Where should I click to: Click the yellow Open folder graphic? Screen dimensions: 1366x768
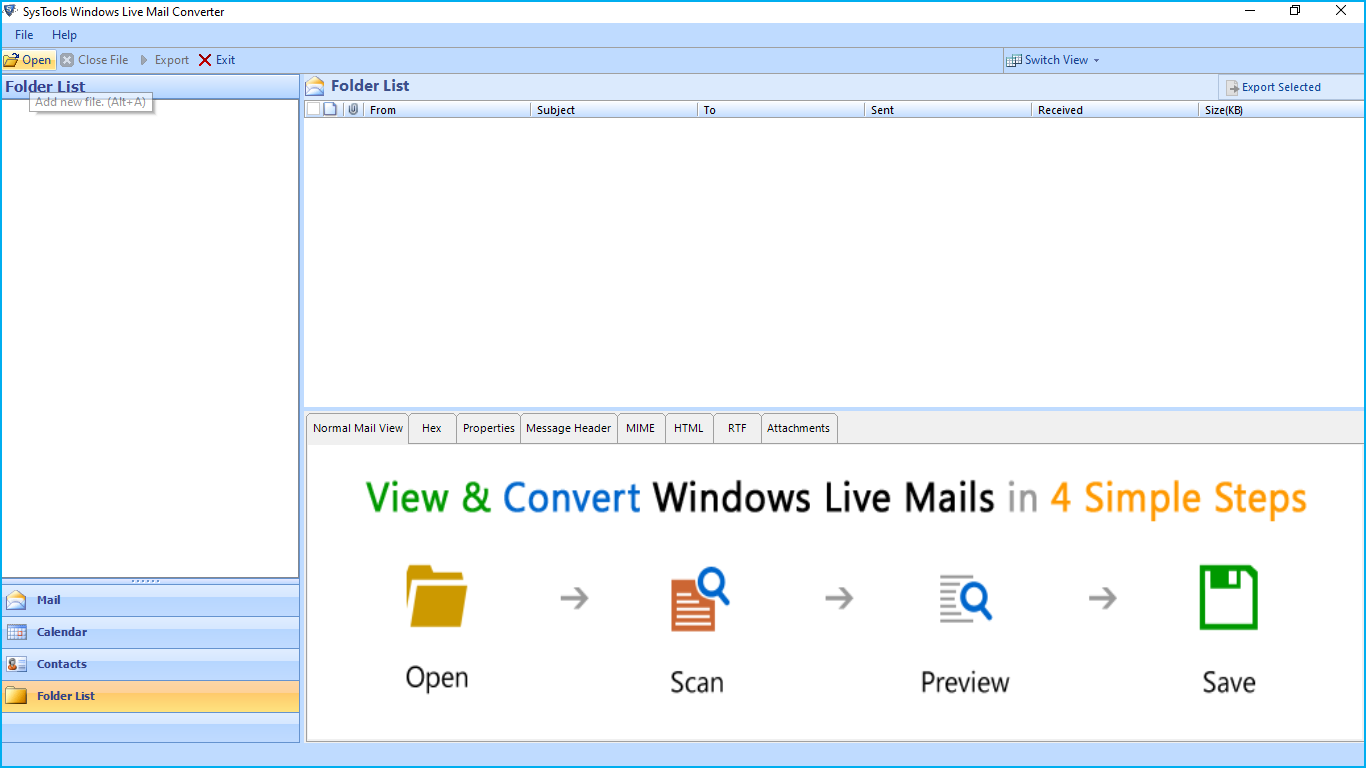[x=437, y=596]
